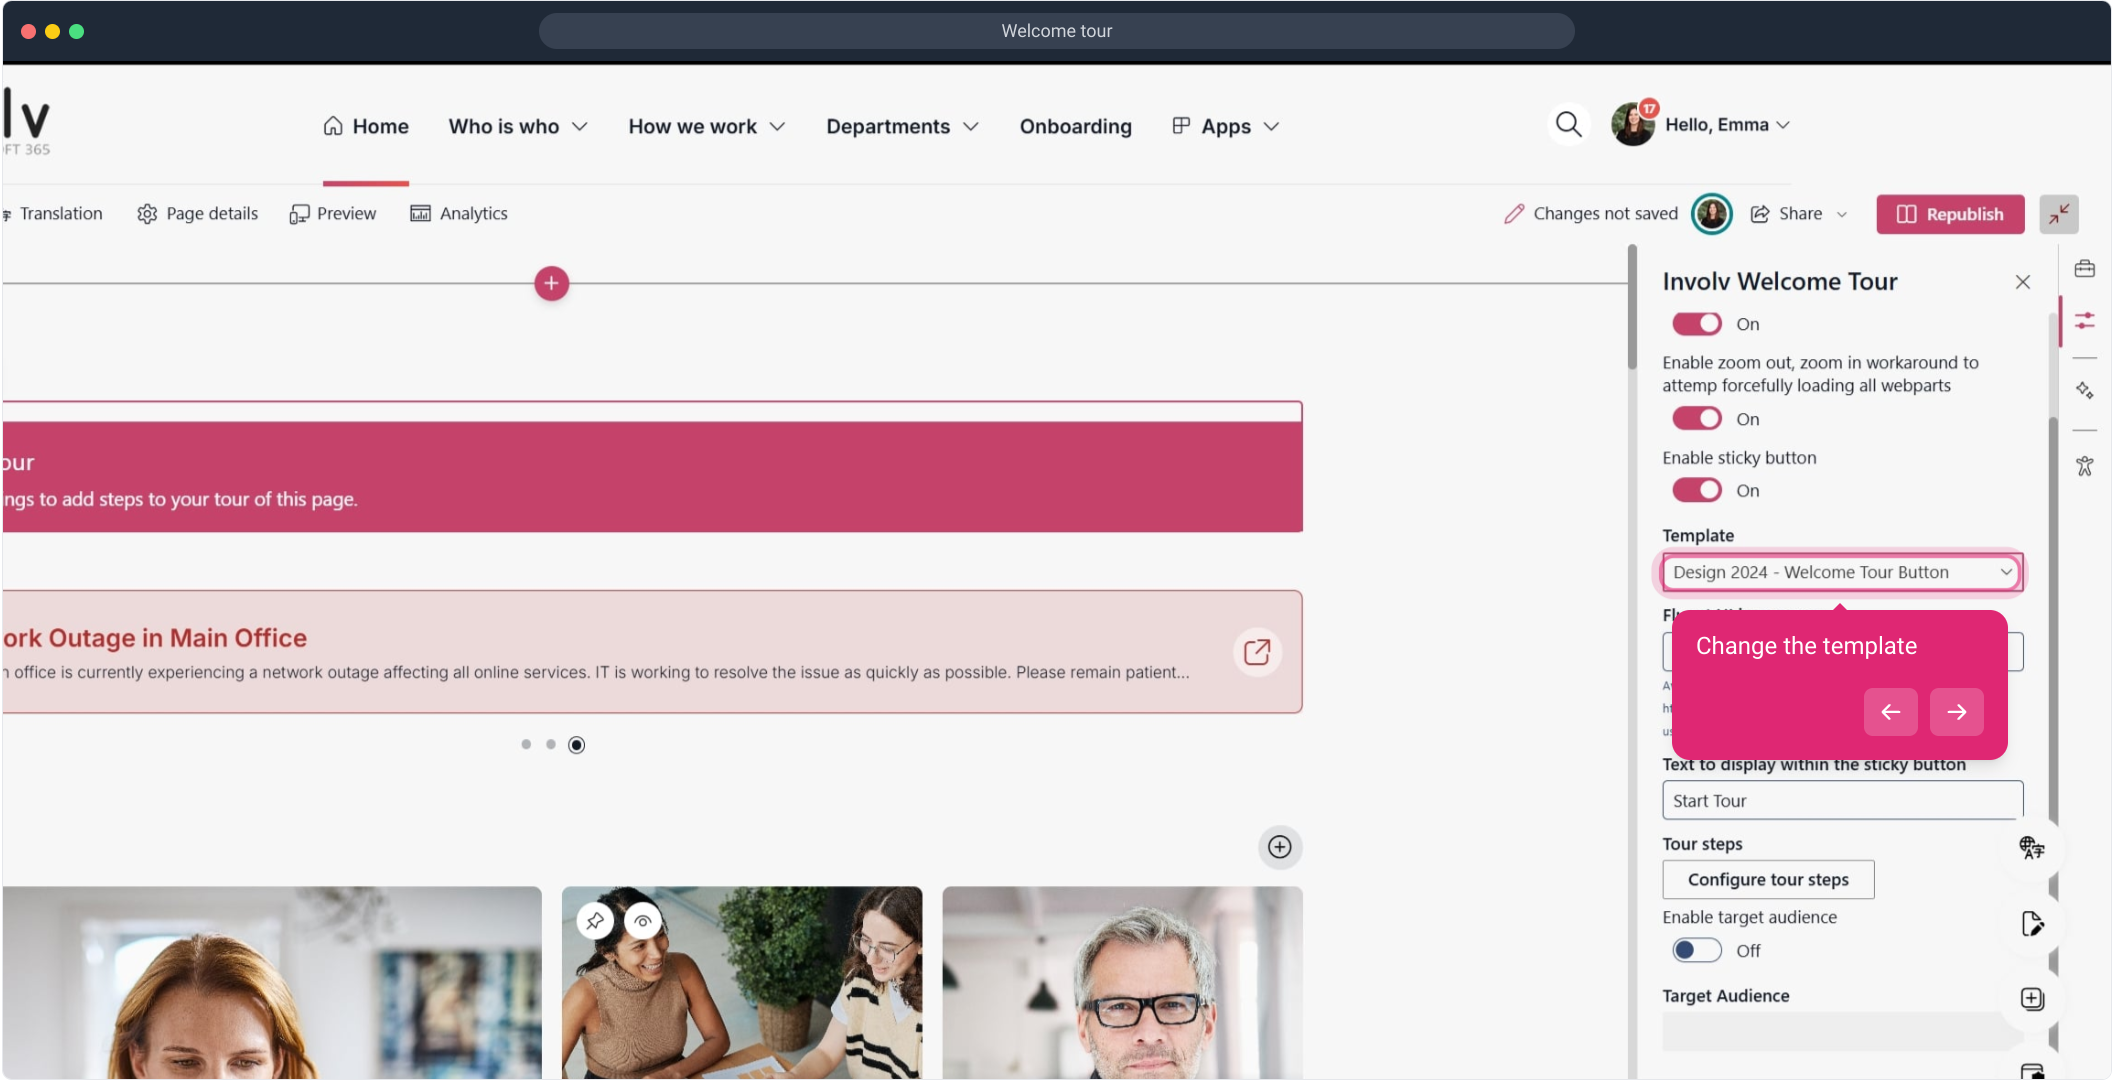Toggle the zoom workaround switch

(x=1696, y=418)
